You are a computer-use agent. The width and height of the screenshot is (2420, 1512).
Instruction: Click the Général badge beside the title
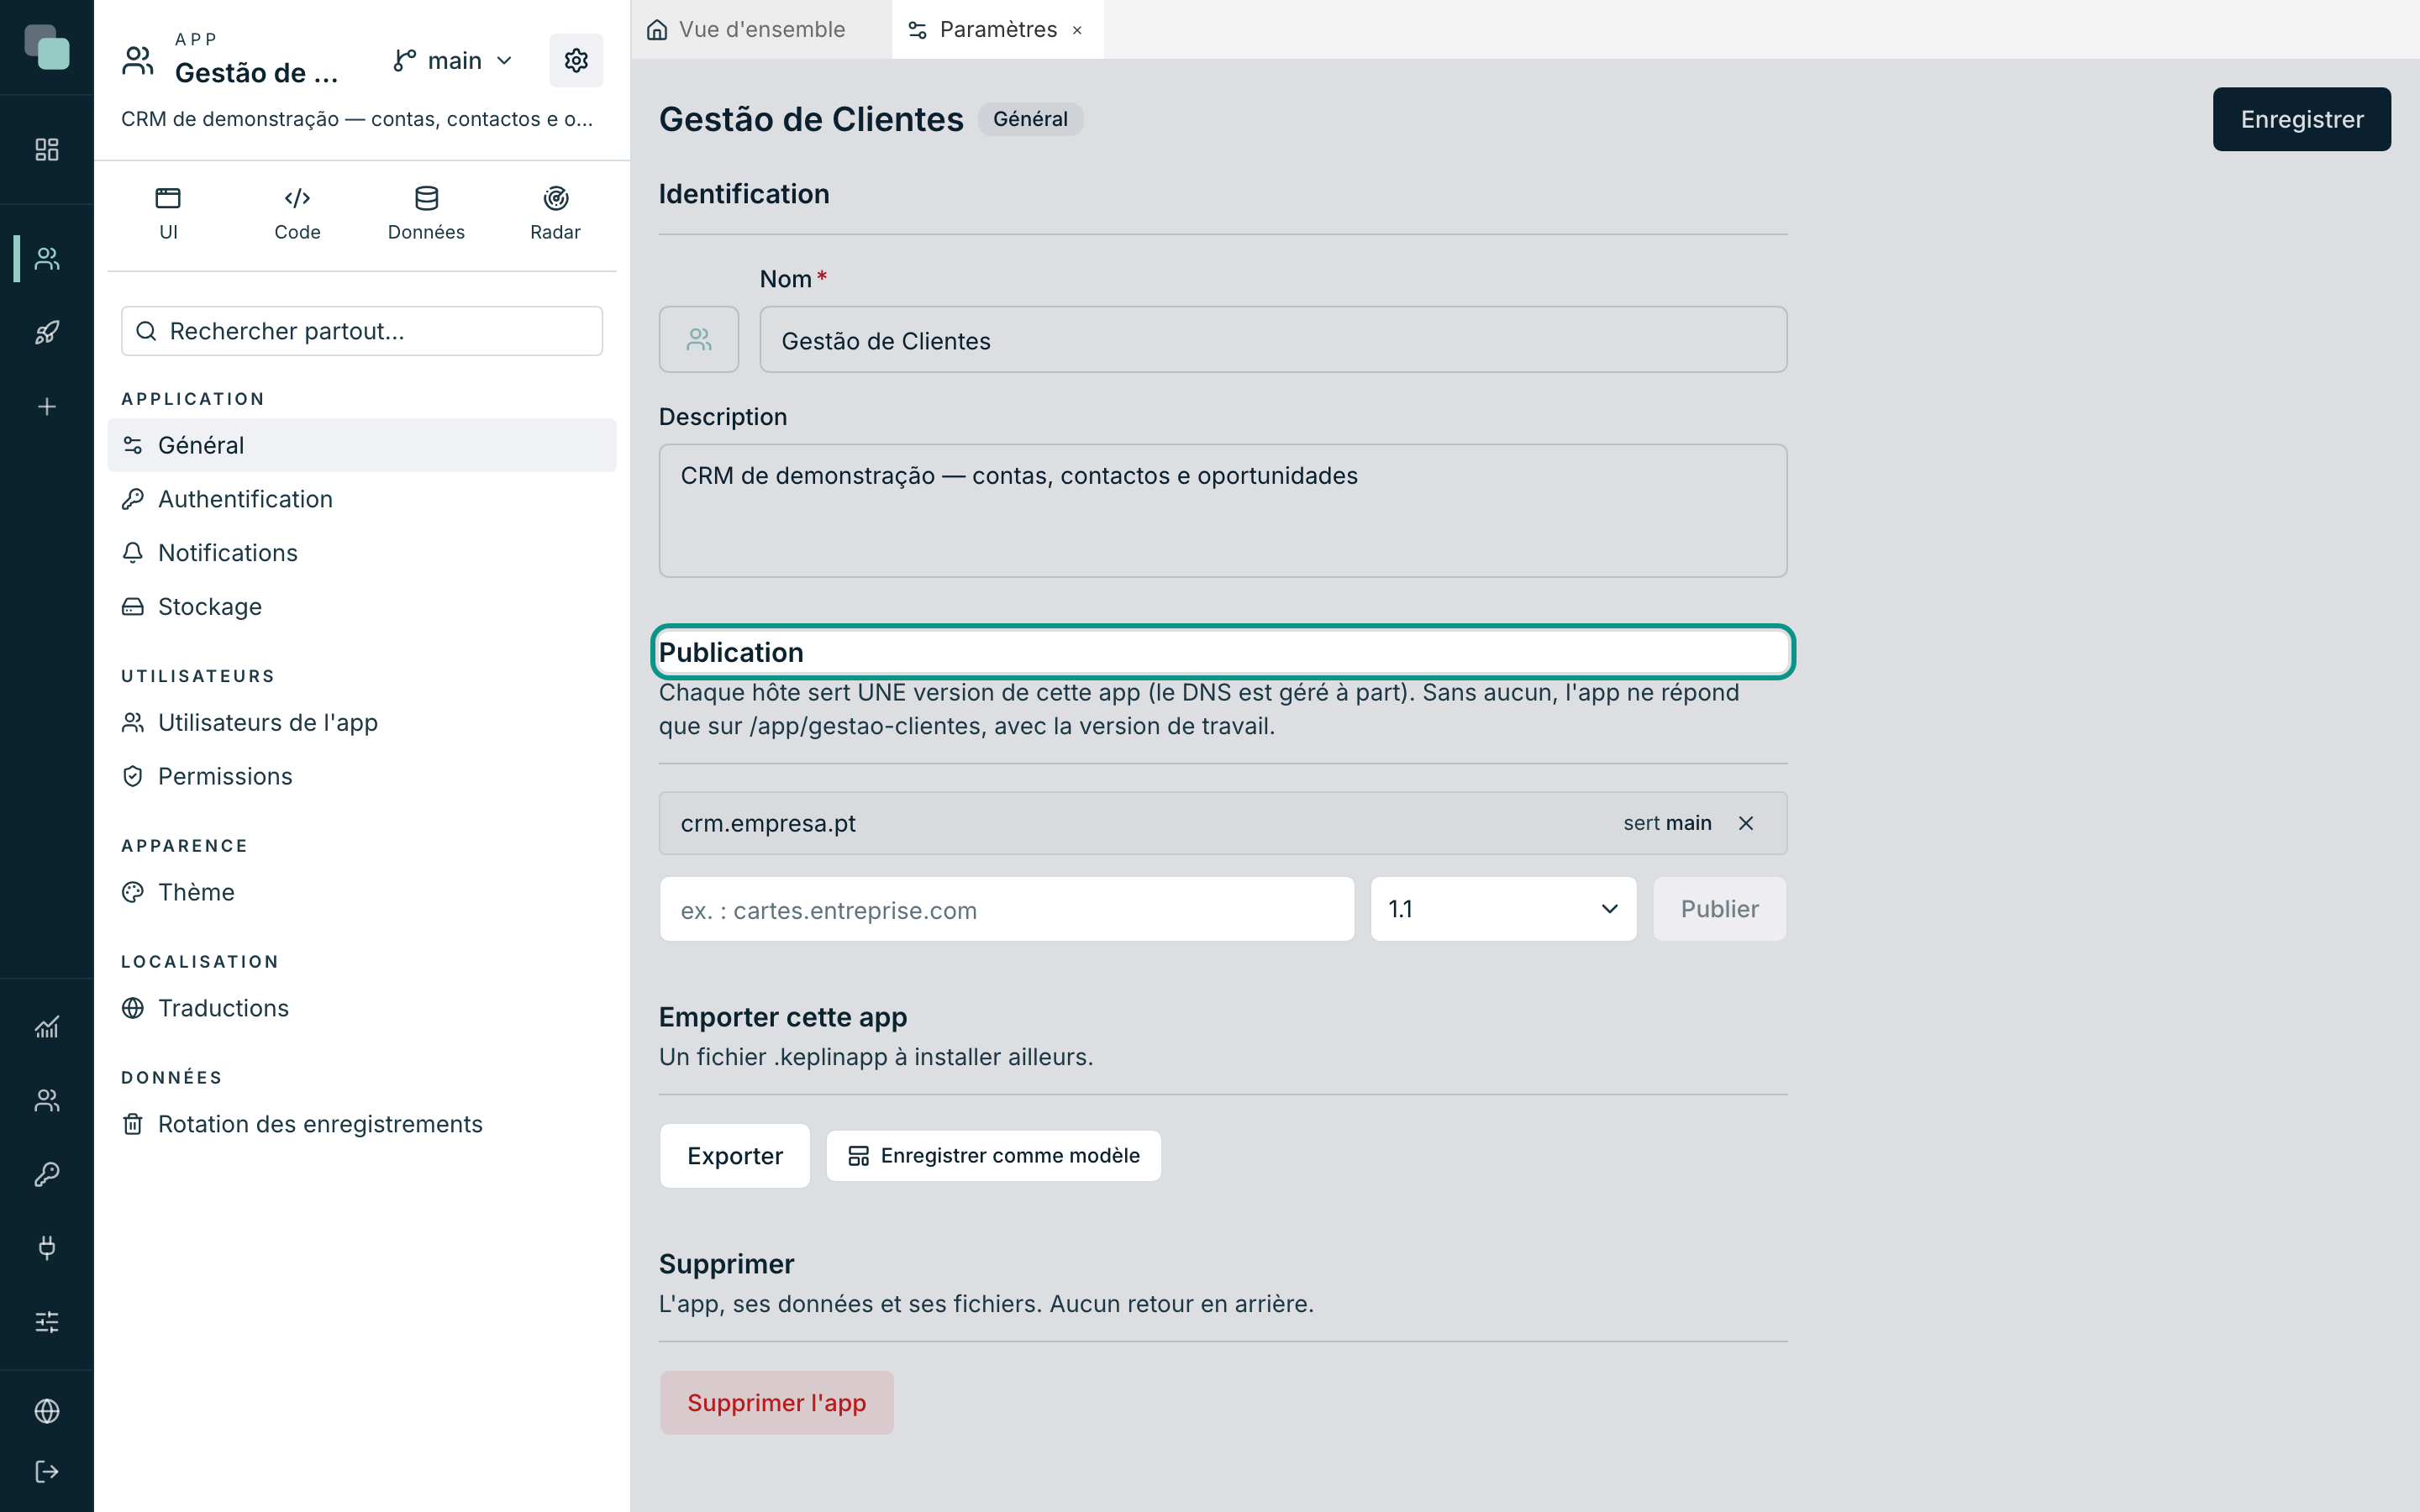1030,119
